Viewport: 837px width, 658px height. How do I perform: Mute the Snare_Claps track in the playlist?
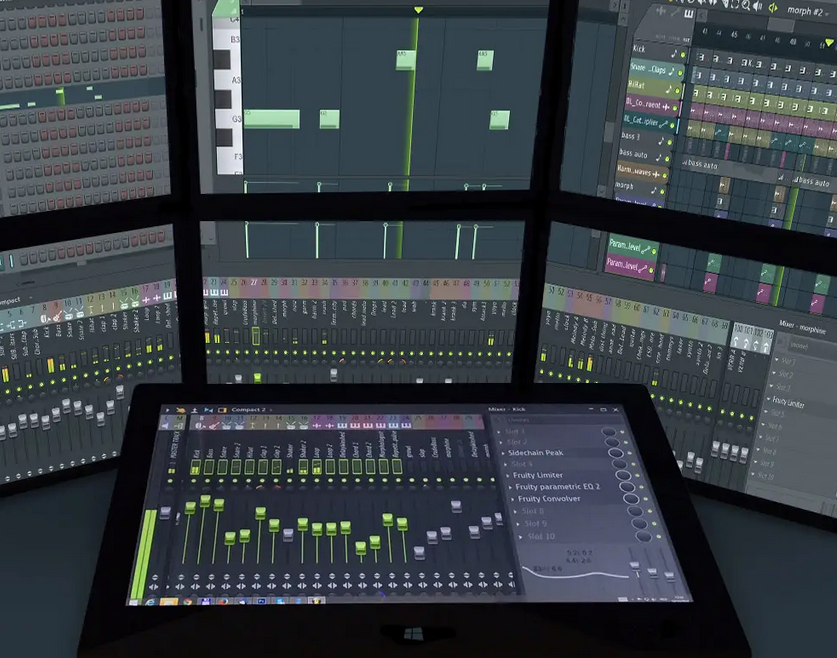click(681, 72)
